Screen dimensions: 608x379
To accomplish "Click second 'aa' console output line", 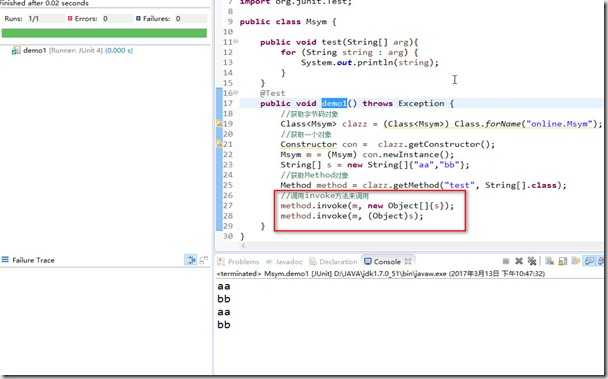I will [x=224, y=312].
